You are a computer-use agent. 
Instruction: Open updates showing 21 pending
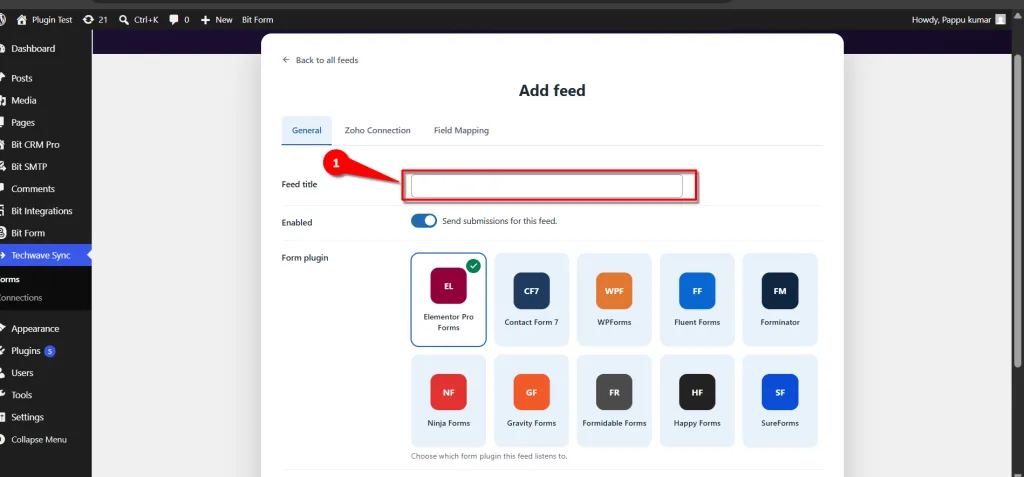pyautogui.click(x=95, y=20)
